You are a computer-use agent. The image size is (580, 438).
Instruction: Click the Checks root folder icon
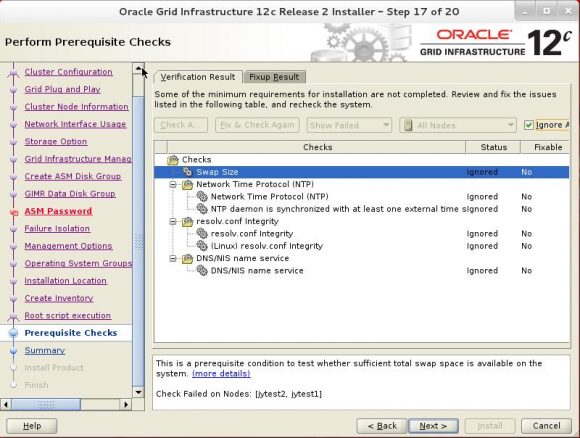(173, 160)
